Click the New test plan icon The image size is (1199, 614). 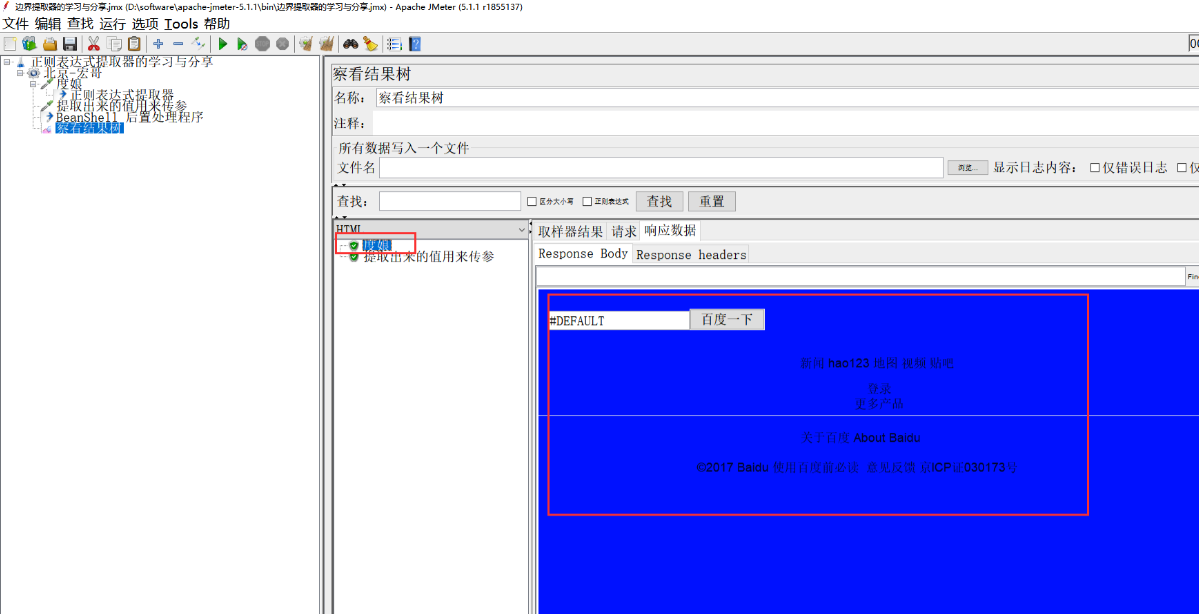10,44
